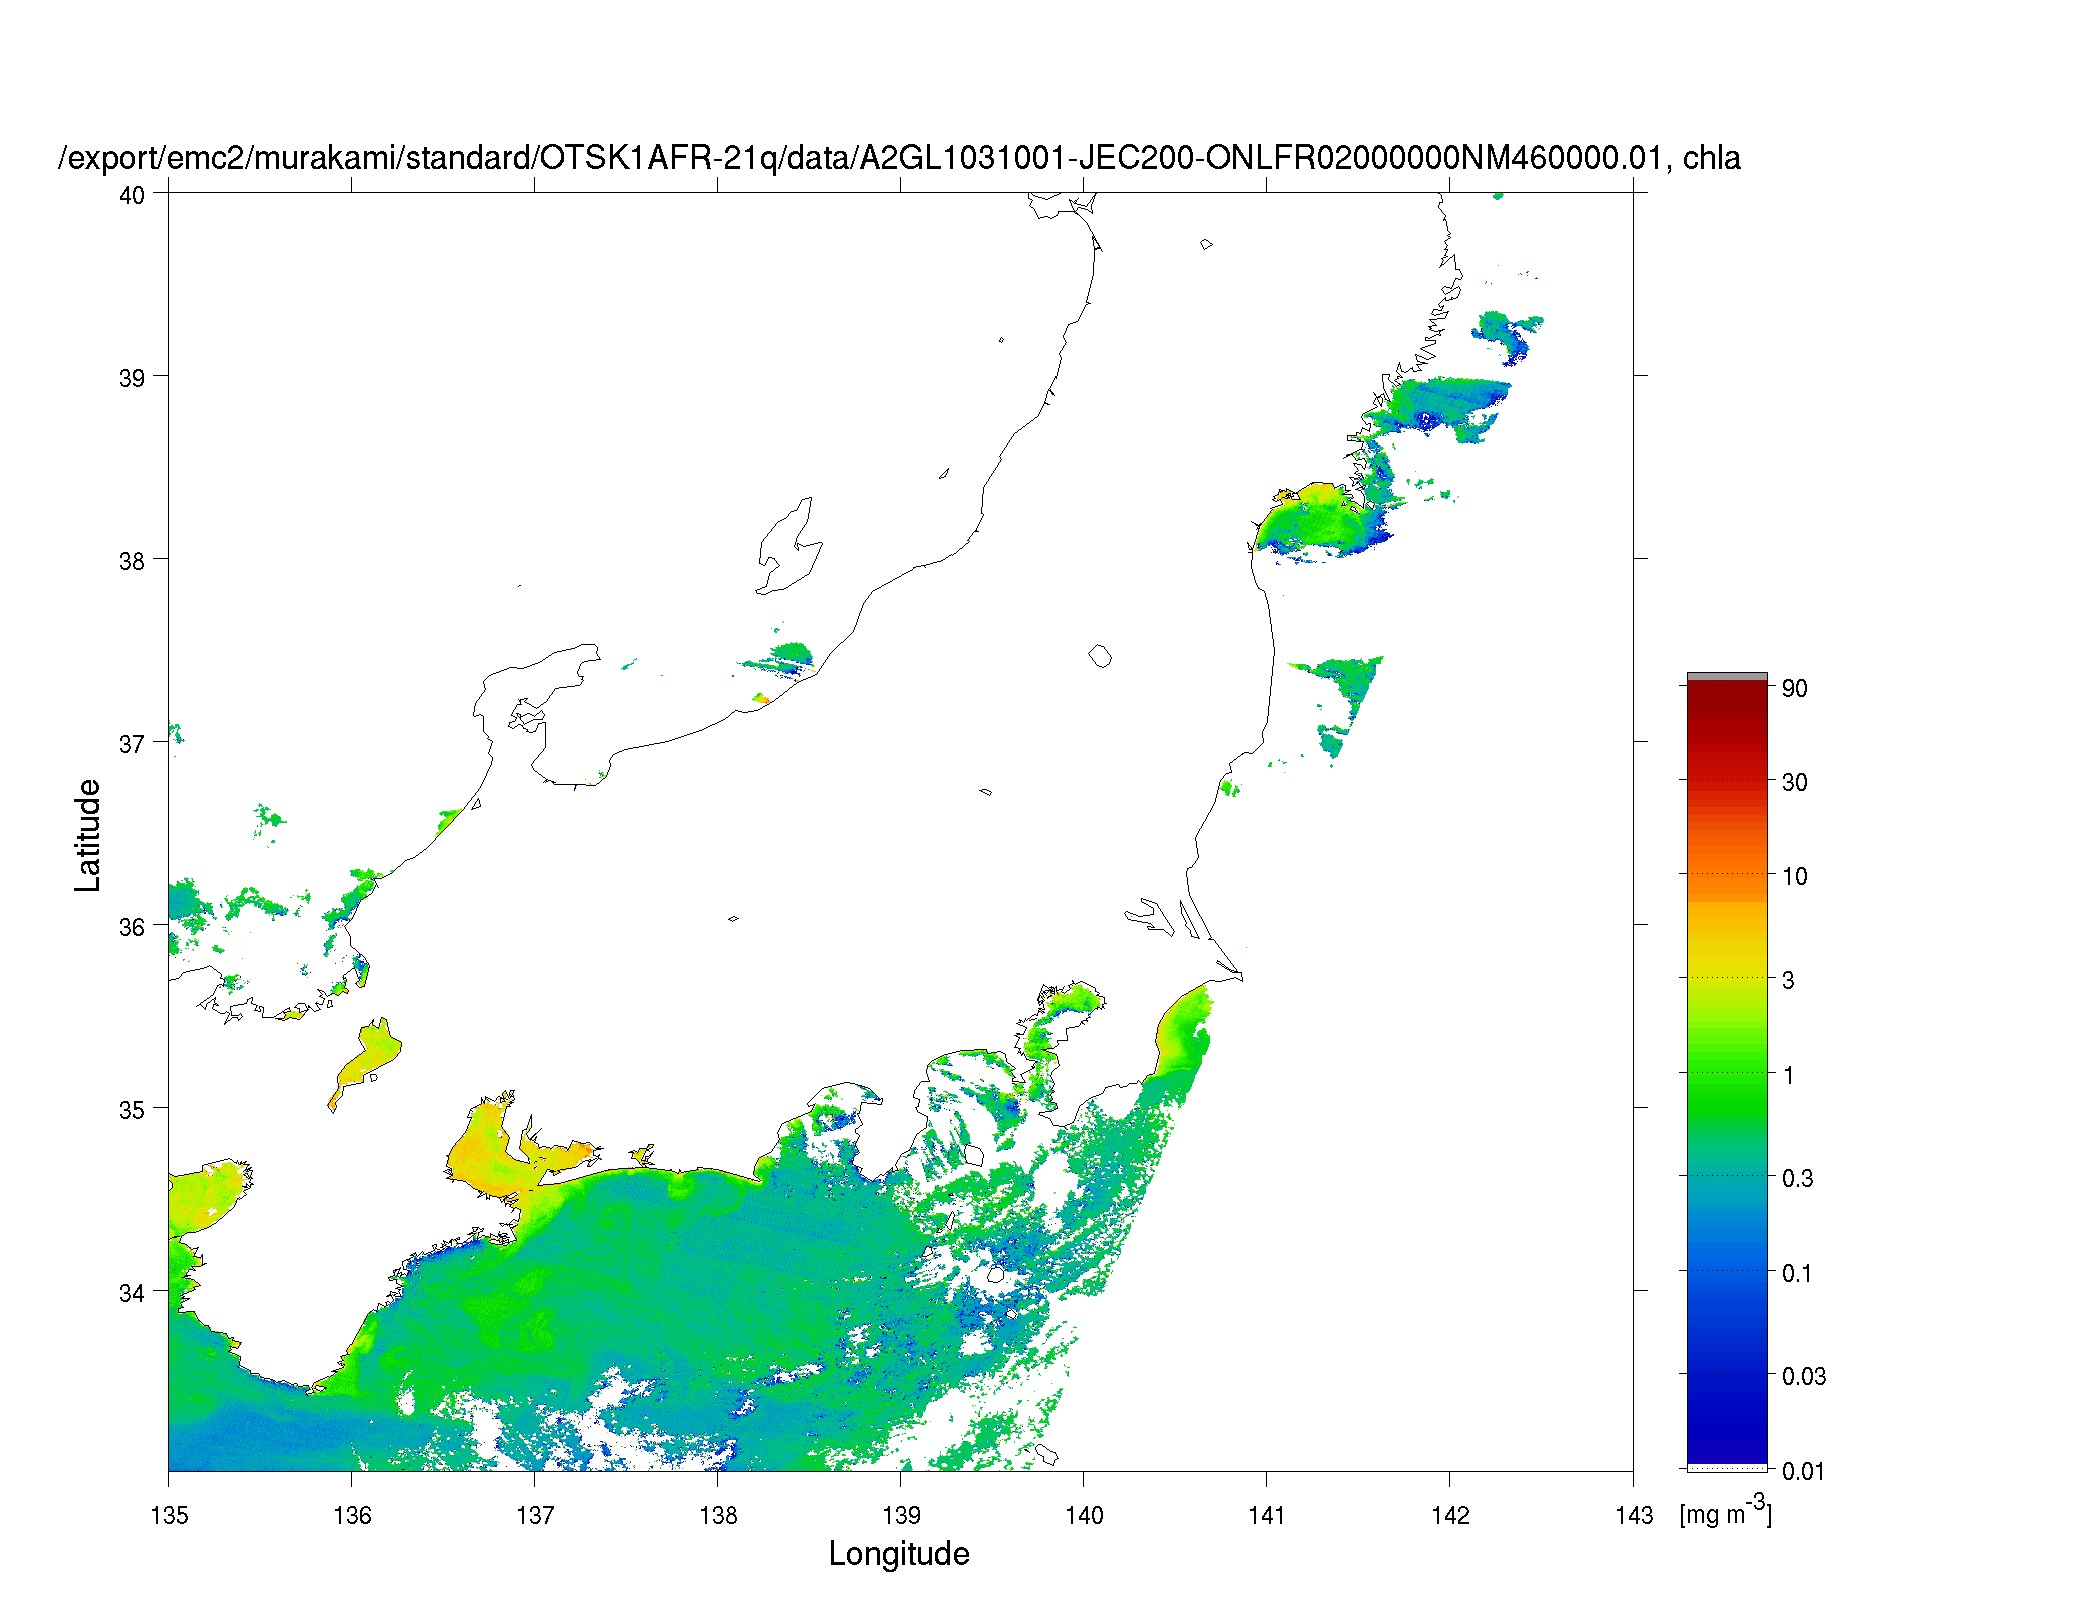The width and height of the screenshot is (2099, 1600).
Task: Click longitude tick label '142'
Action: 1450,1514
